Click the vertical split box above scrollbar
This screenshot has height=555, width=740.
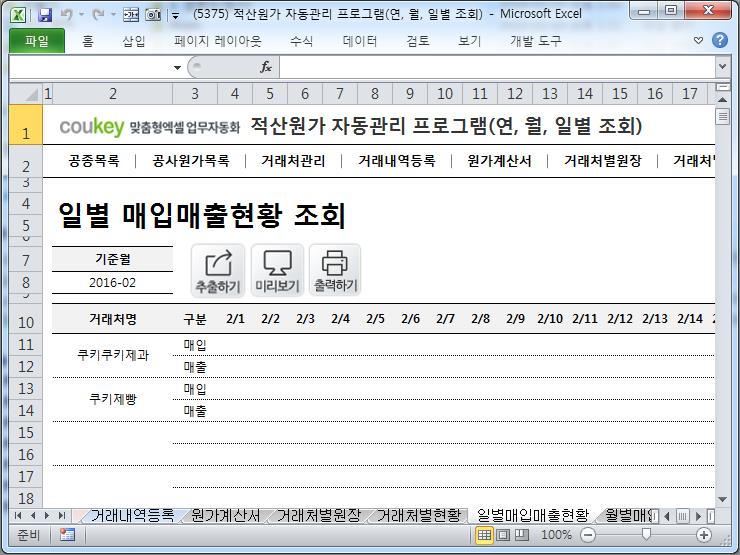tap(722, 87)
